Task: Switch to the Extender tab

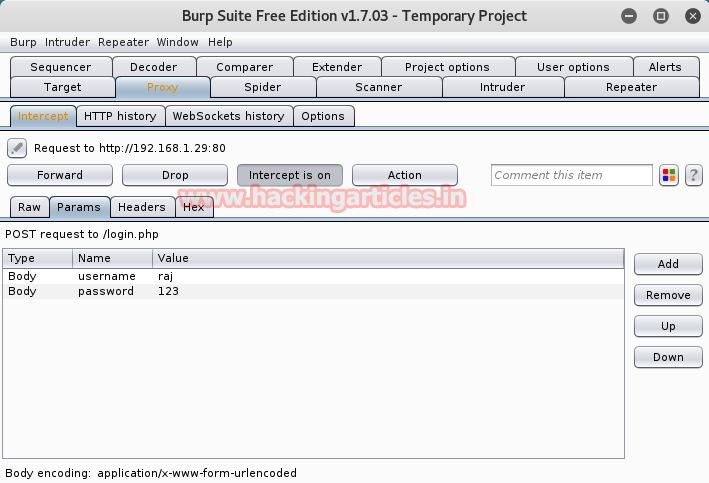Action: point(337,67)
